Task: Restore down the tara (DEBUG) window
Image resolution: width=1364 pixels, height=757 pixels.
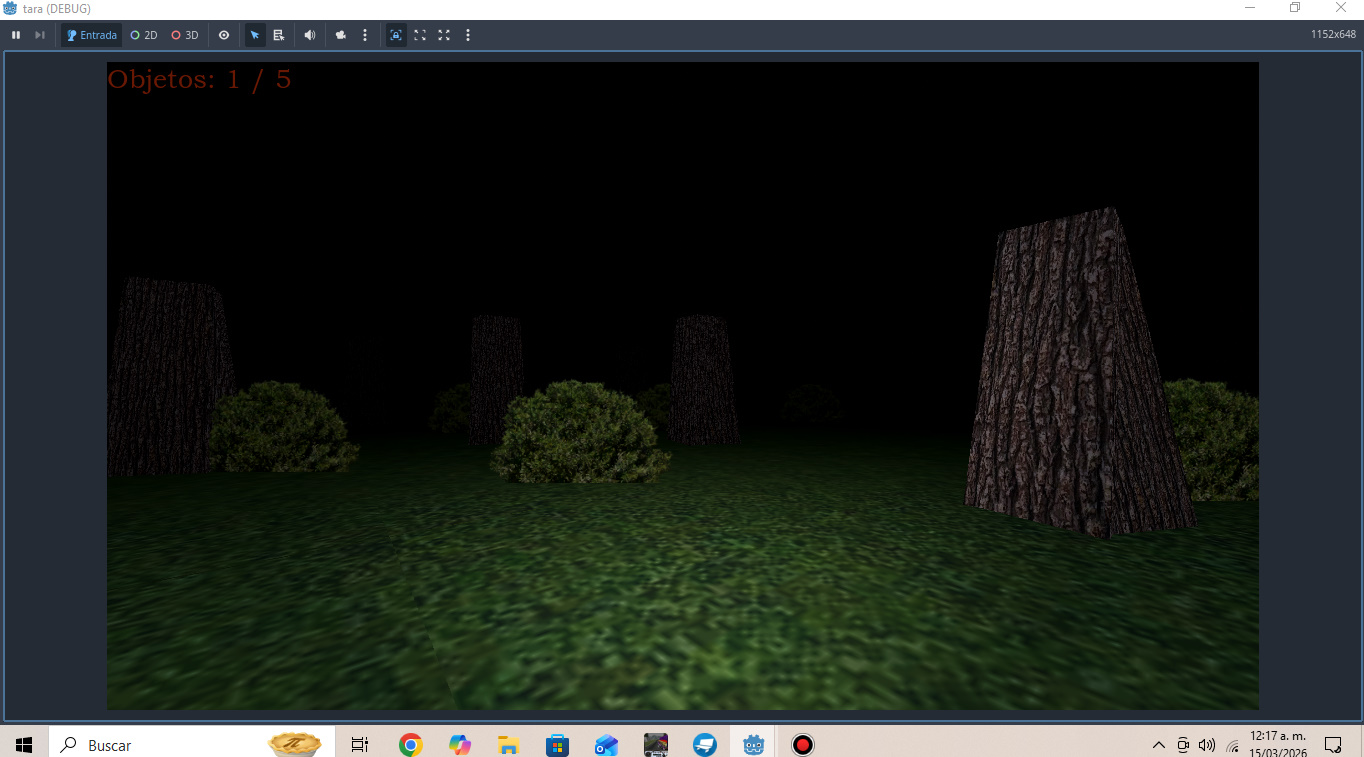Action: tap(1295, 8)
